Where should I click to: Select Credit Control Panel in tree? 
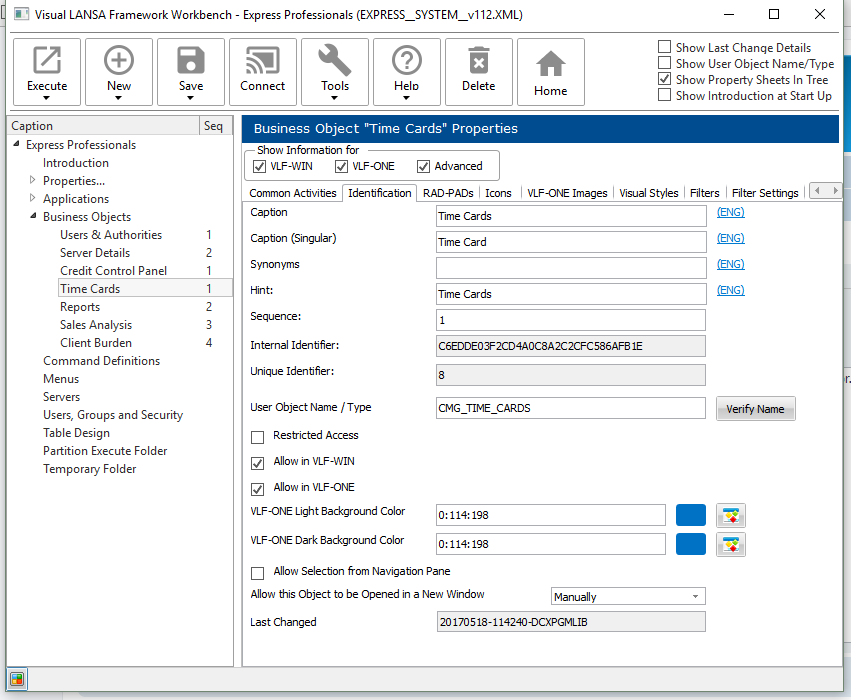[x=113, y=271]
